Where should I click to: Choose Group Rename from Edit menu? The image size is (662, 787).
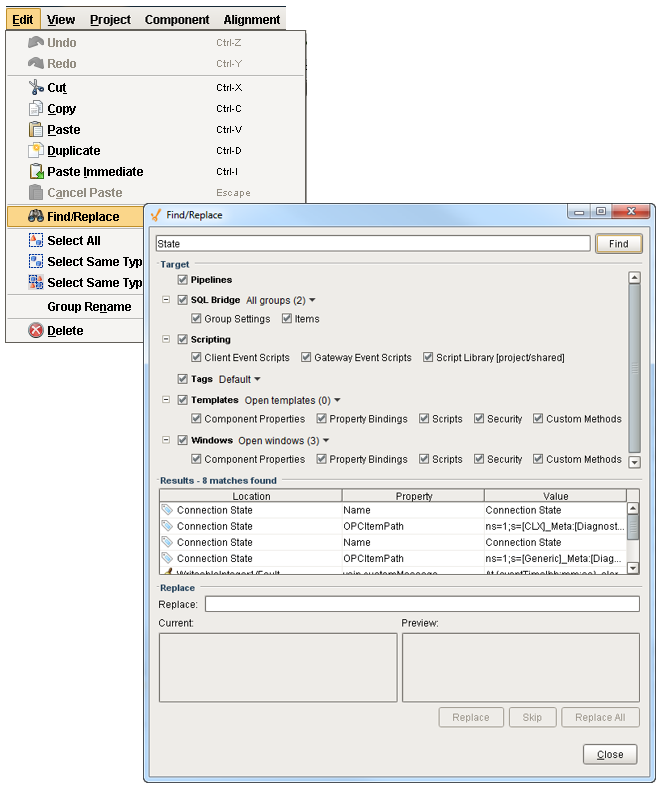coord(89,307)
